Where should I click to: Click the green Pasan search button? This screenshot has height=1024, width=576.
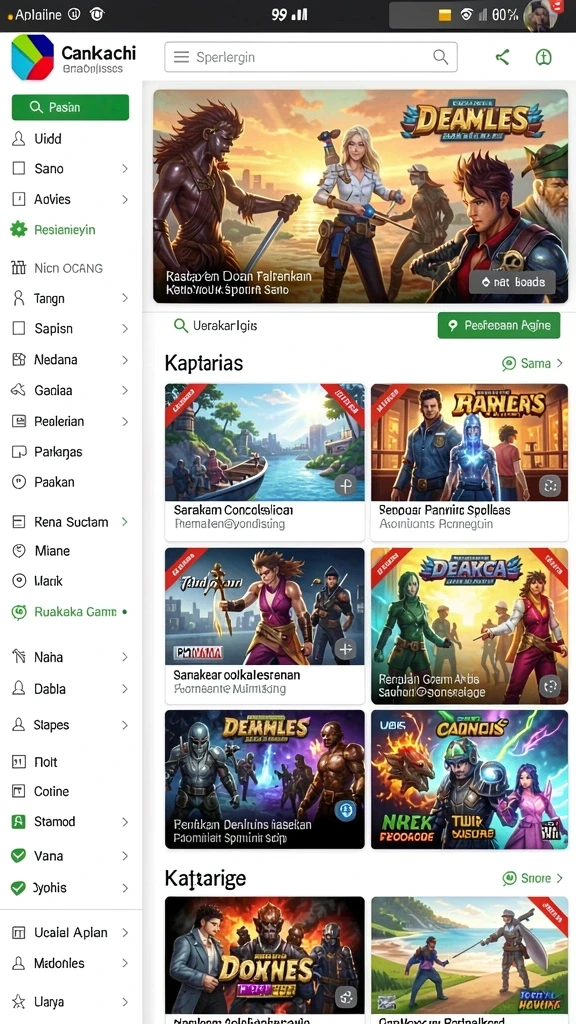[71, 107]
